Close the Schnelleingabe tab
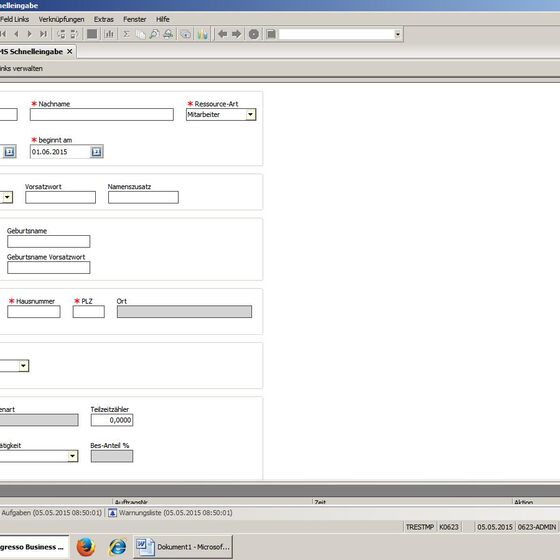Viewport: 560px width, 560px height. point(70,52)
